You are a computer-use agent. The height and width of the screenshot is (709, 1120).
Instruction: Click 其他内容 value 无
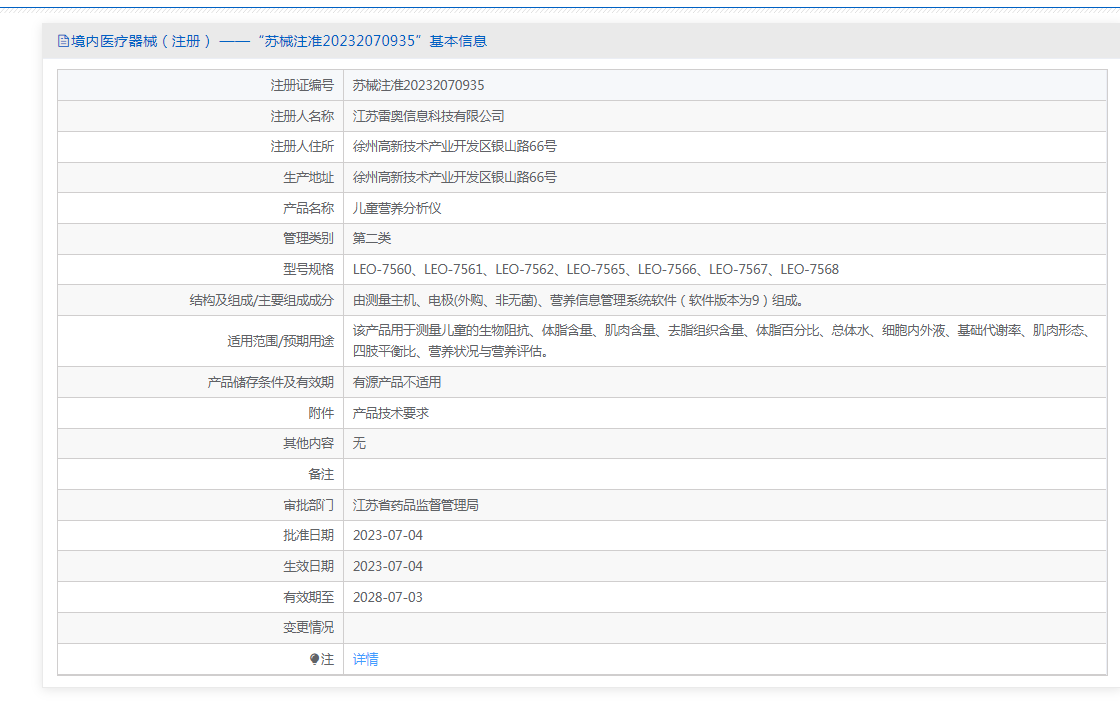click(359, 443)
